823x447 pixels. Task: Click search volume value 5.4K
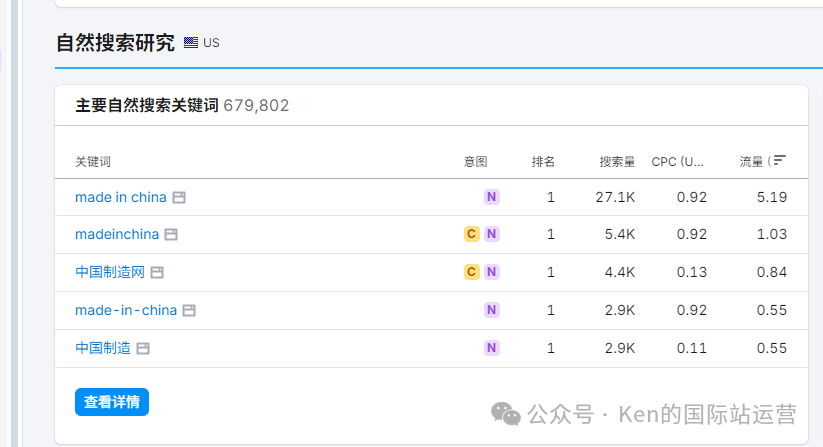coord(620,235)
